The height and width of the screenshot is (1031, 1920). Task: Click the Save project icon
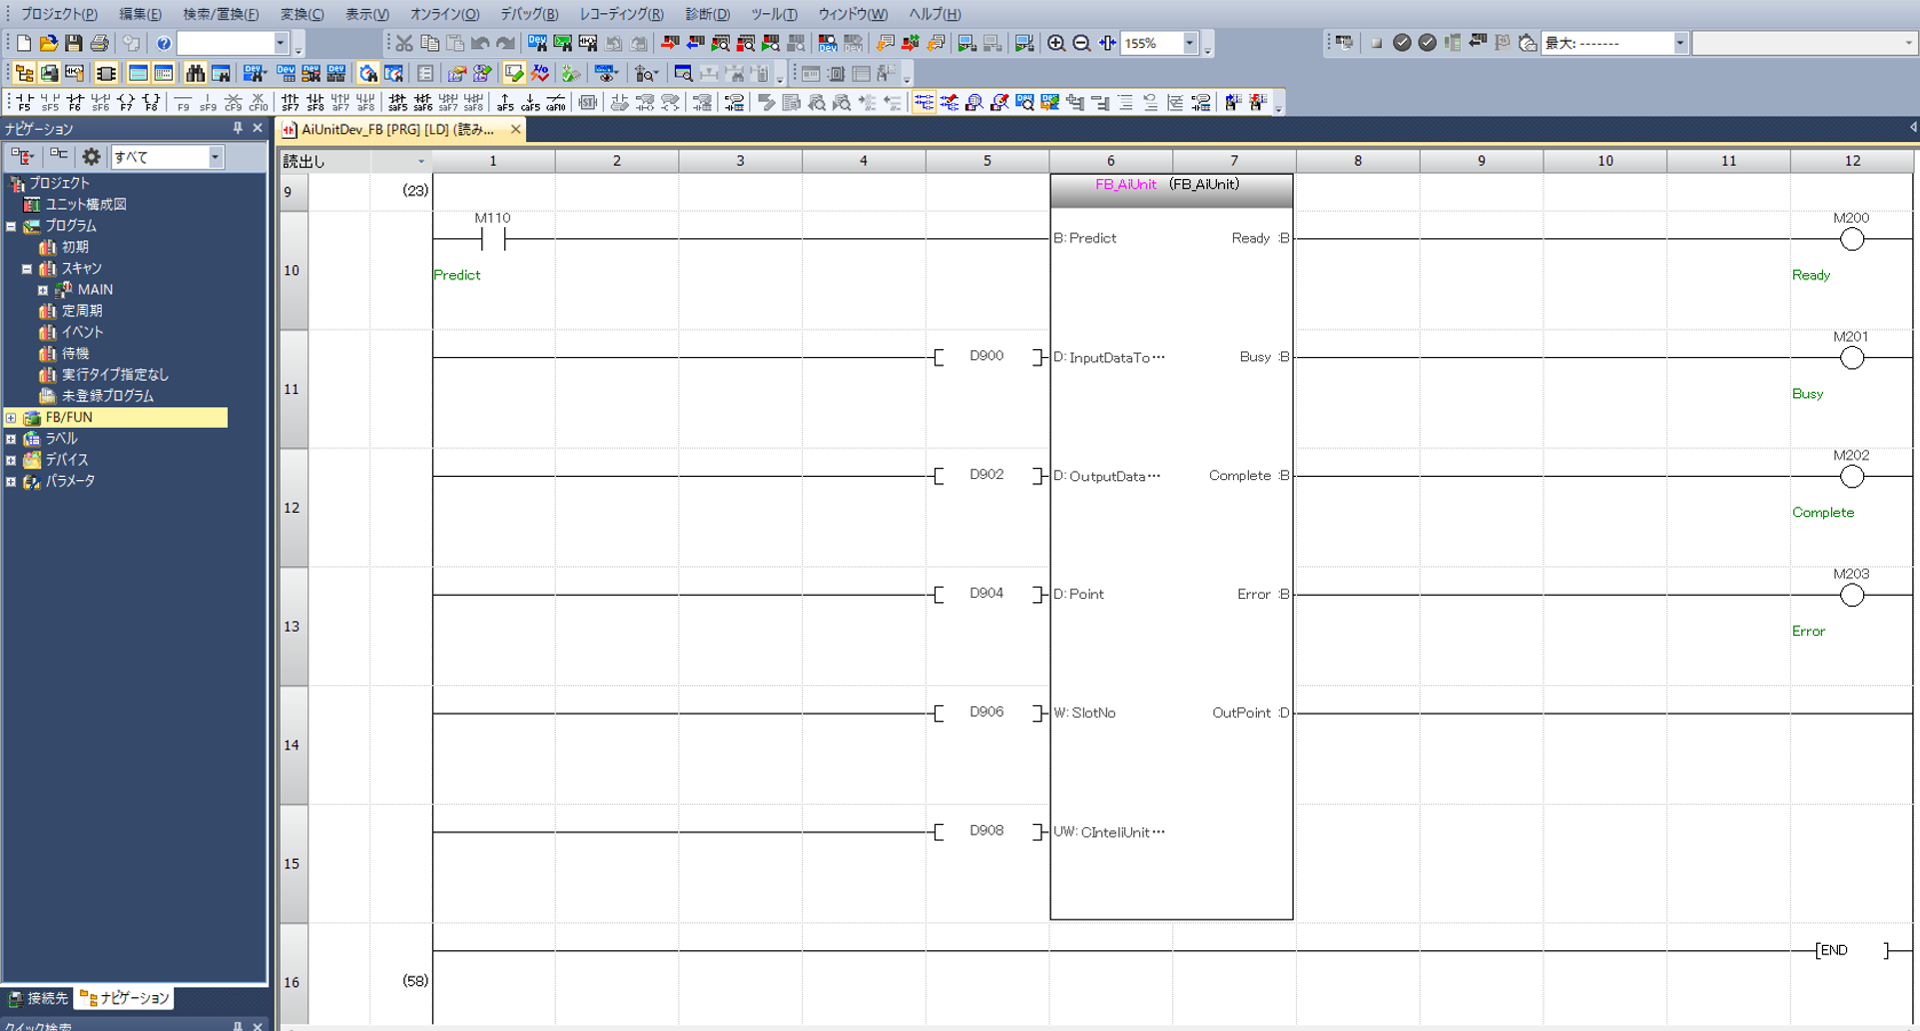point(73,43)
